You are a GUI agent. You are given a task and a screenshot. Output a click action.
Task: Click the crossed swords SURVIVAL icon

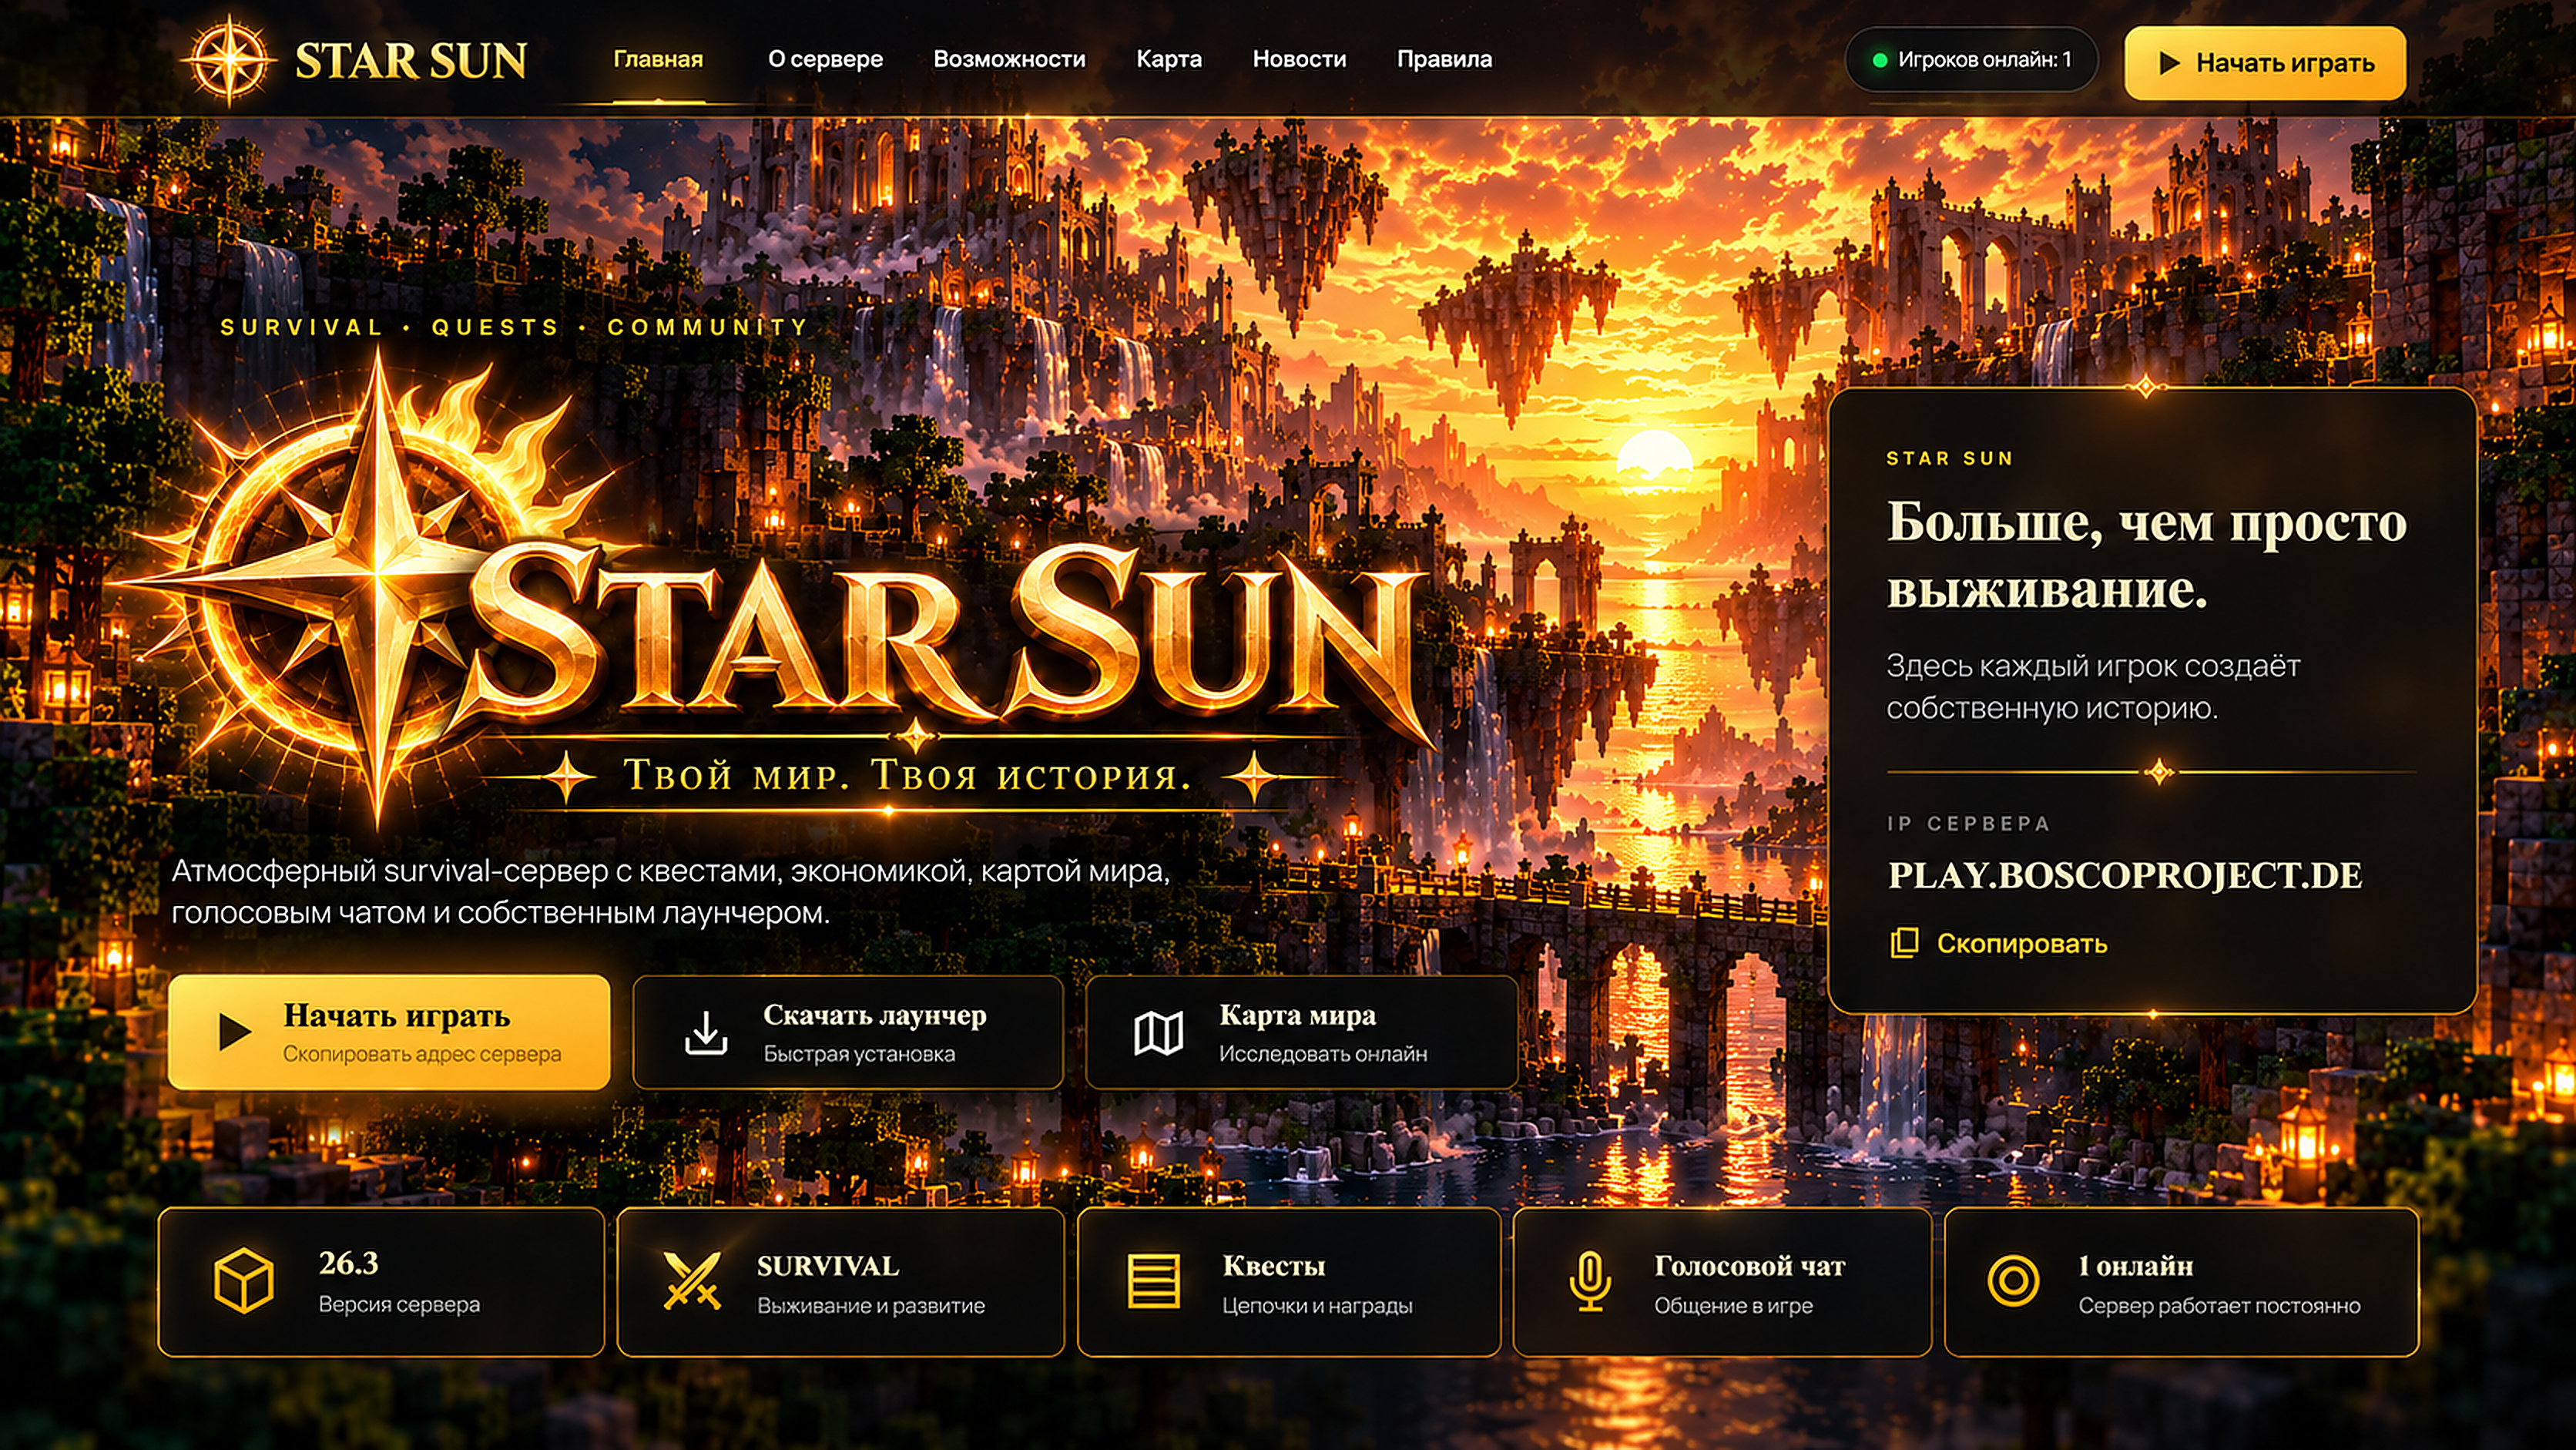point(692,1281)
